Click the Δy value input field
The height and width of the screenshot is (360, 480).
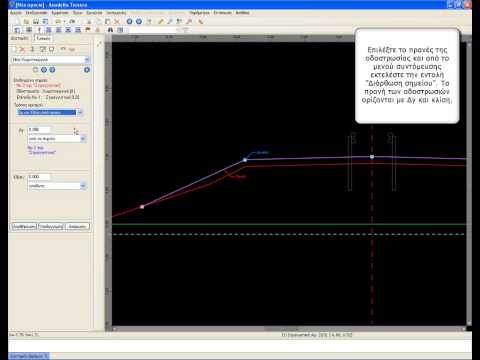[x=39, y=130]
